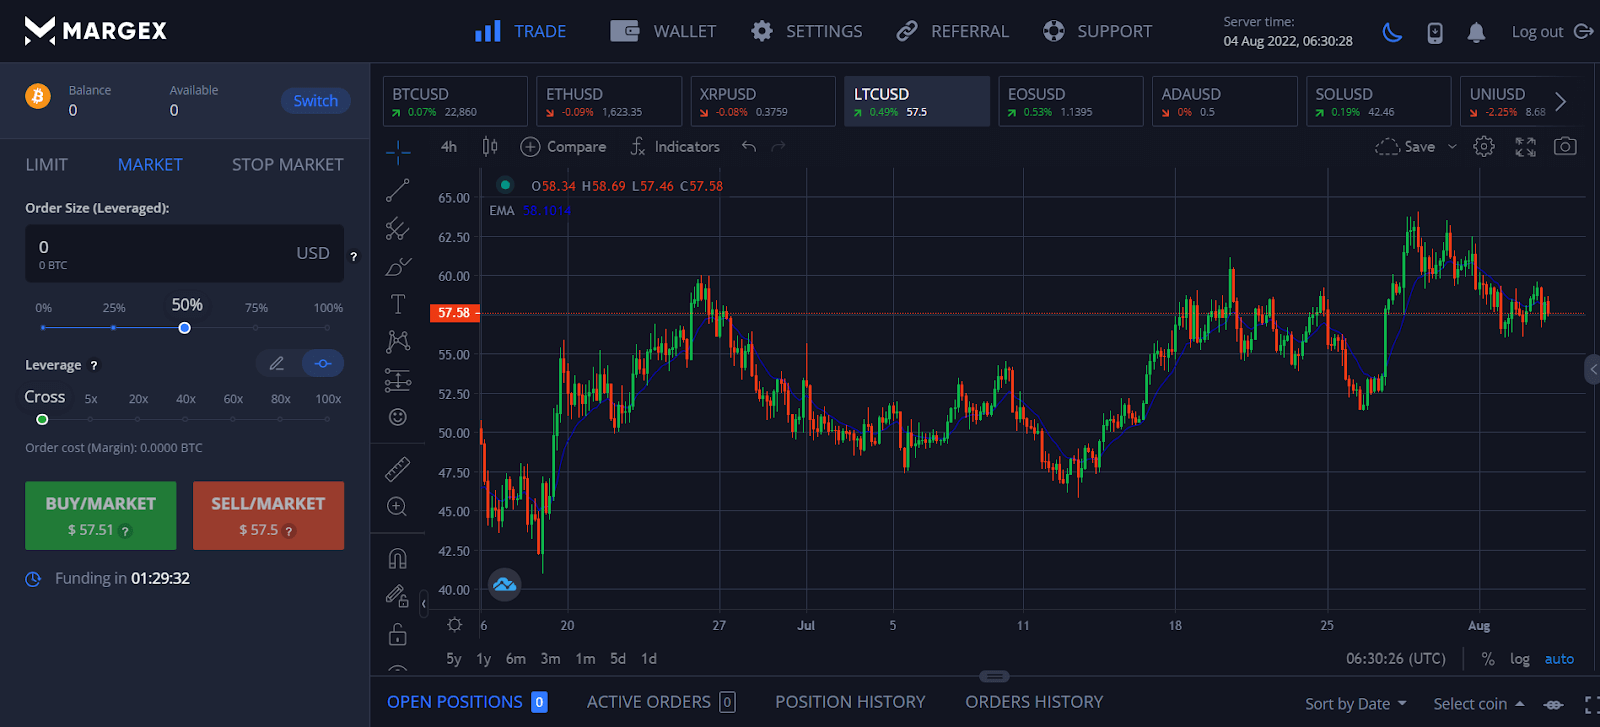The width and height of the screenshot is (1600, 727).
Task: Open the chart patterns tool
Action: pos(398,341)
